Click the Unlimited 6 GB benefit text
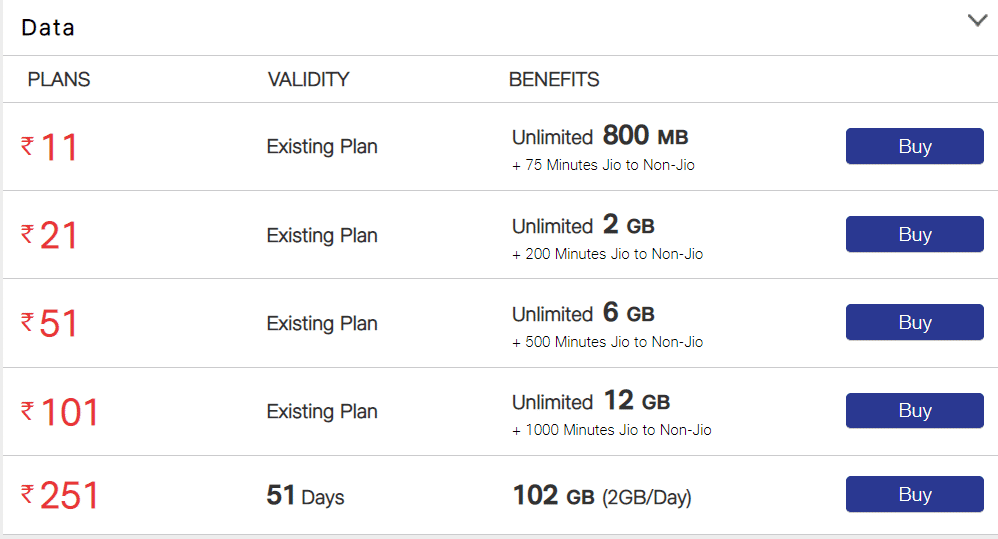998x539 pixels. point(583,313)
